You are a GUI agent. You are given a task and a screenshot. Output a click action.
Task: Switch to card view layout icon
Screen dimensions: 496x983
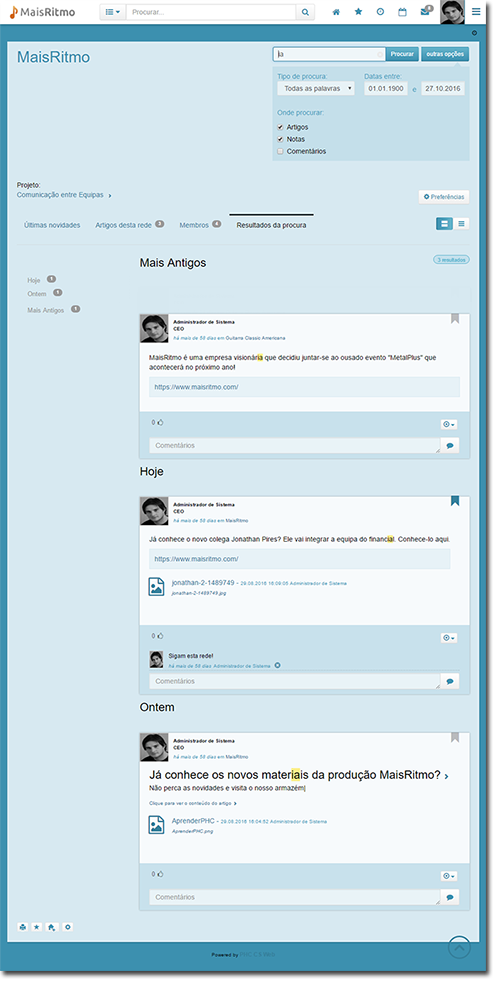(444, 223)
